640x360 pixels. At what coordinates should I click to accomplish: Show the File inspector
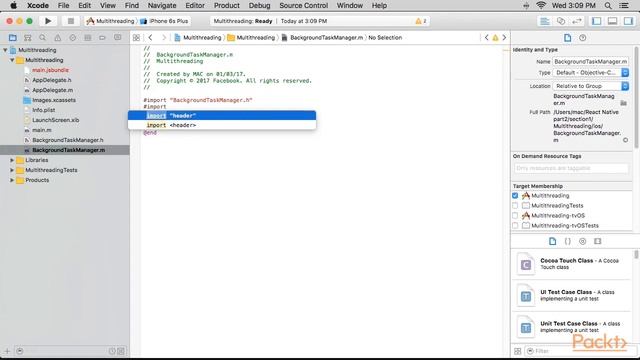[567, 38]
